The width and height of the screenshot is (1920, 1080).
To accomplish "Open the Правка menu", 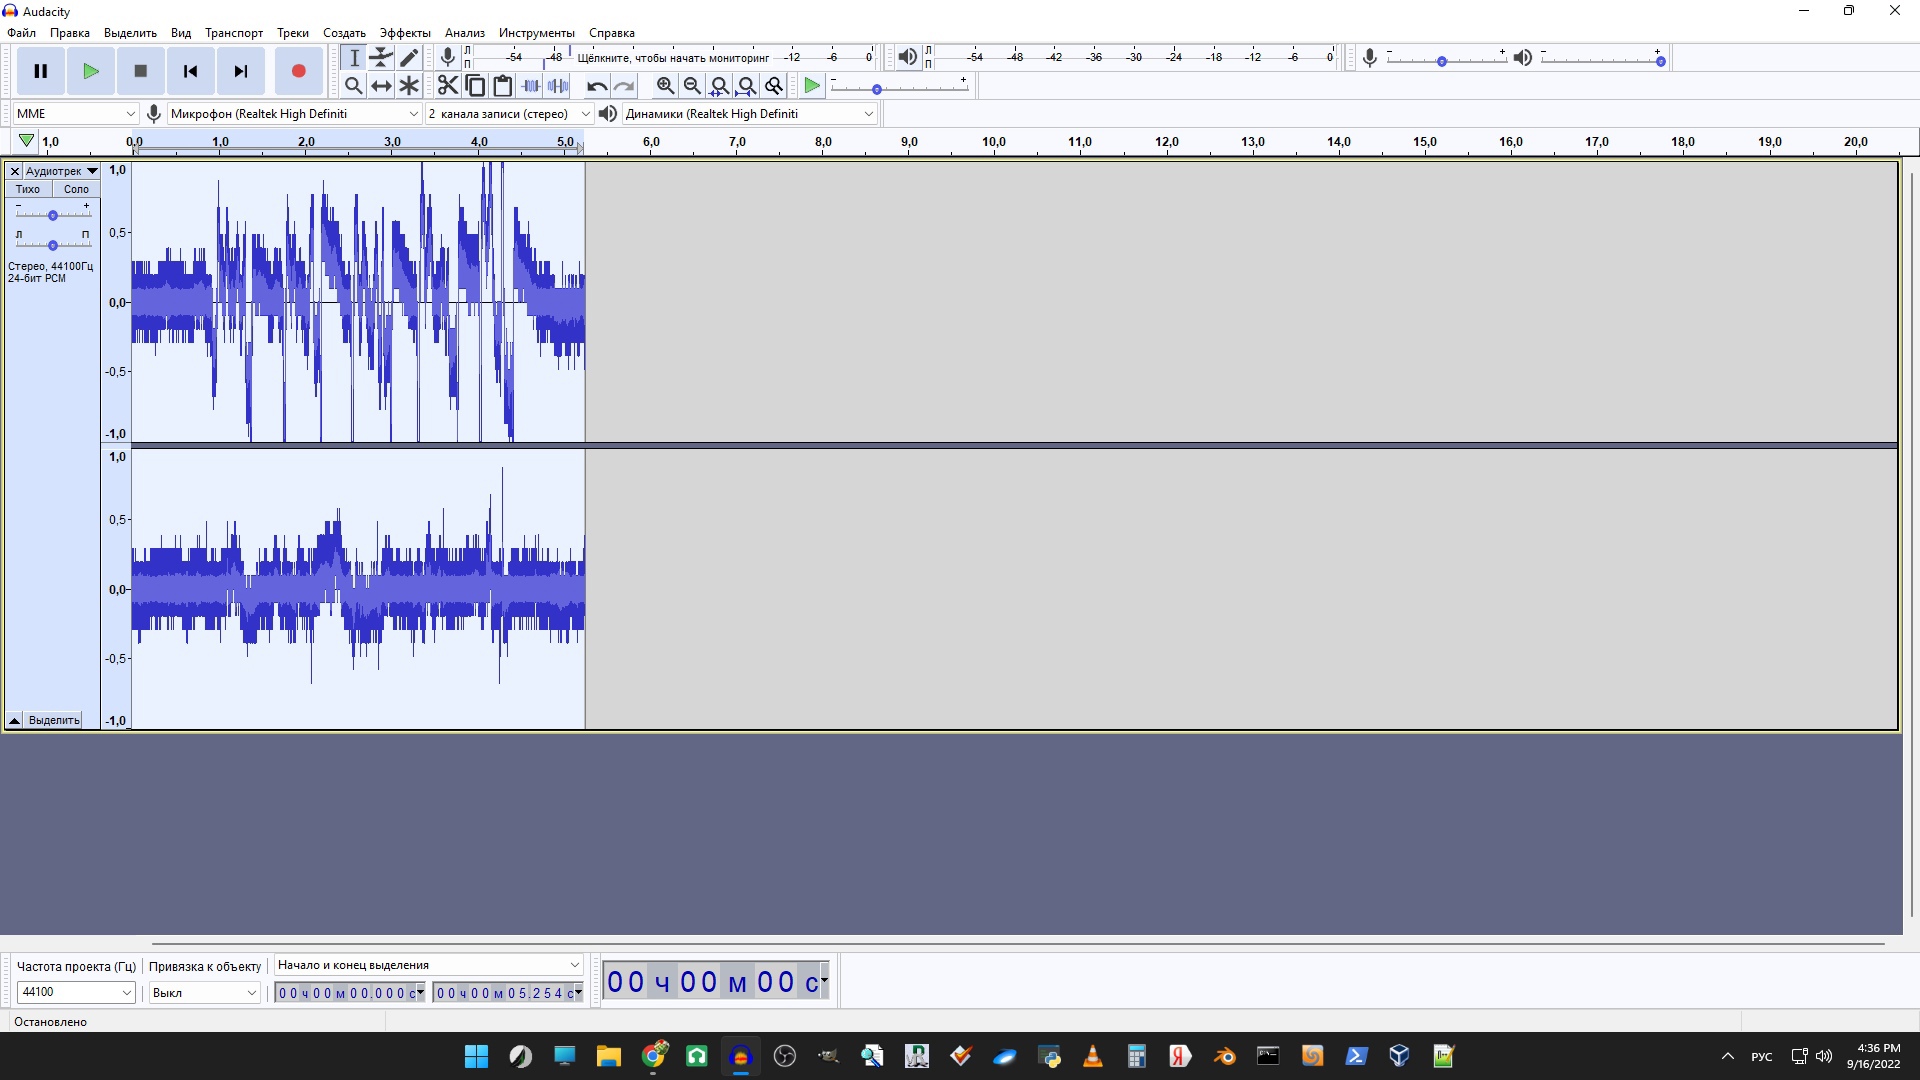I will pyautogui.click(x=70, y=33).
